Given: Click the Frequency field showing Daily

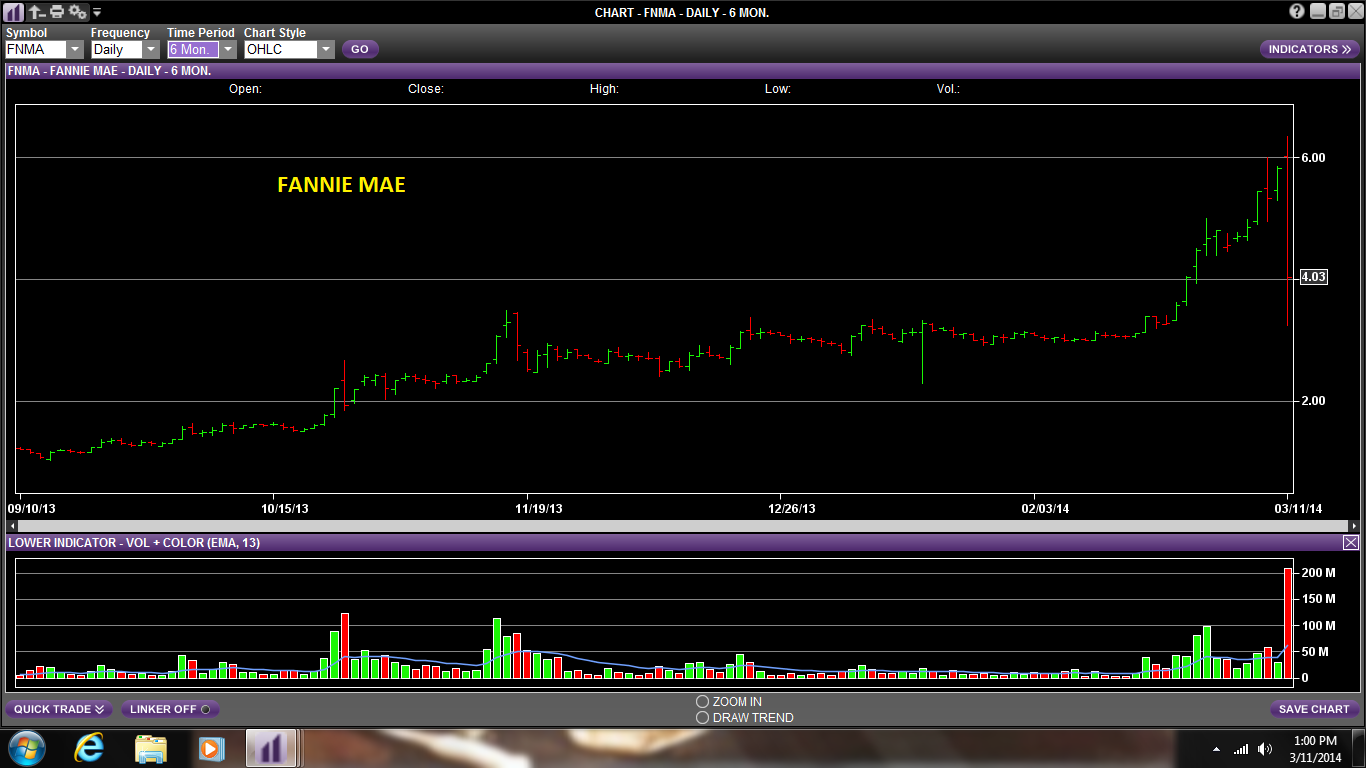Looking at the screenshot, I should (116, 49).
